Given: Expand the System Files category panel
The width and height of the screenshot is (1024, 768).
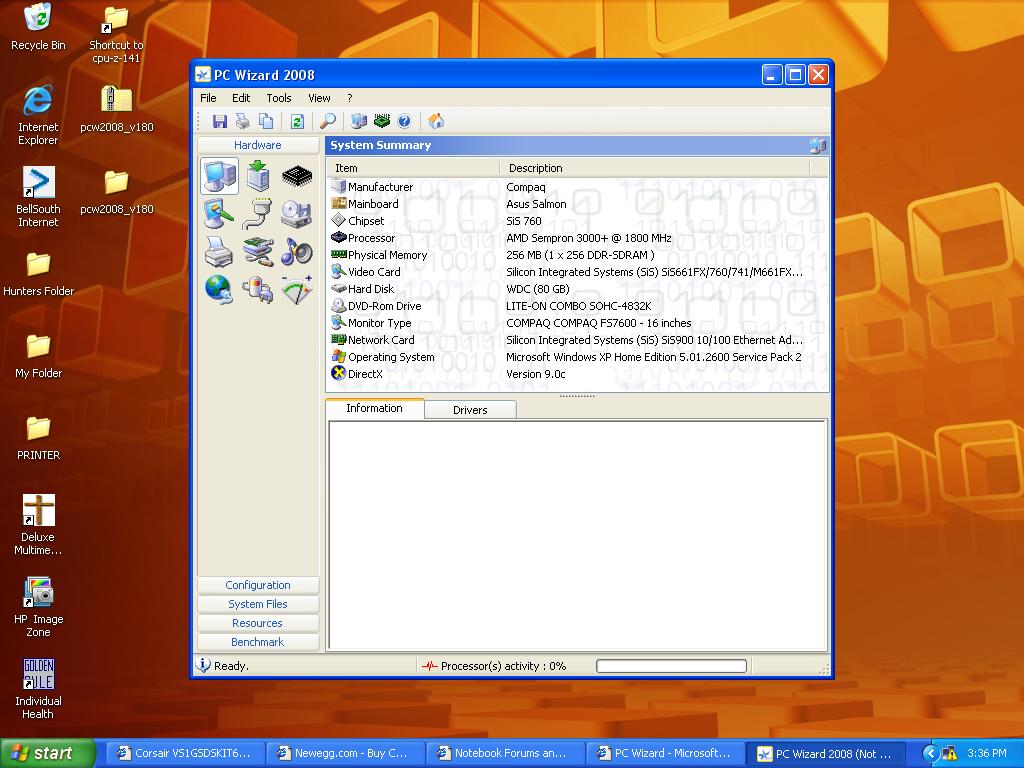Looking at the screenshot, I should pyautogui.click(x=258, y=604).
